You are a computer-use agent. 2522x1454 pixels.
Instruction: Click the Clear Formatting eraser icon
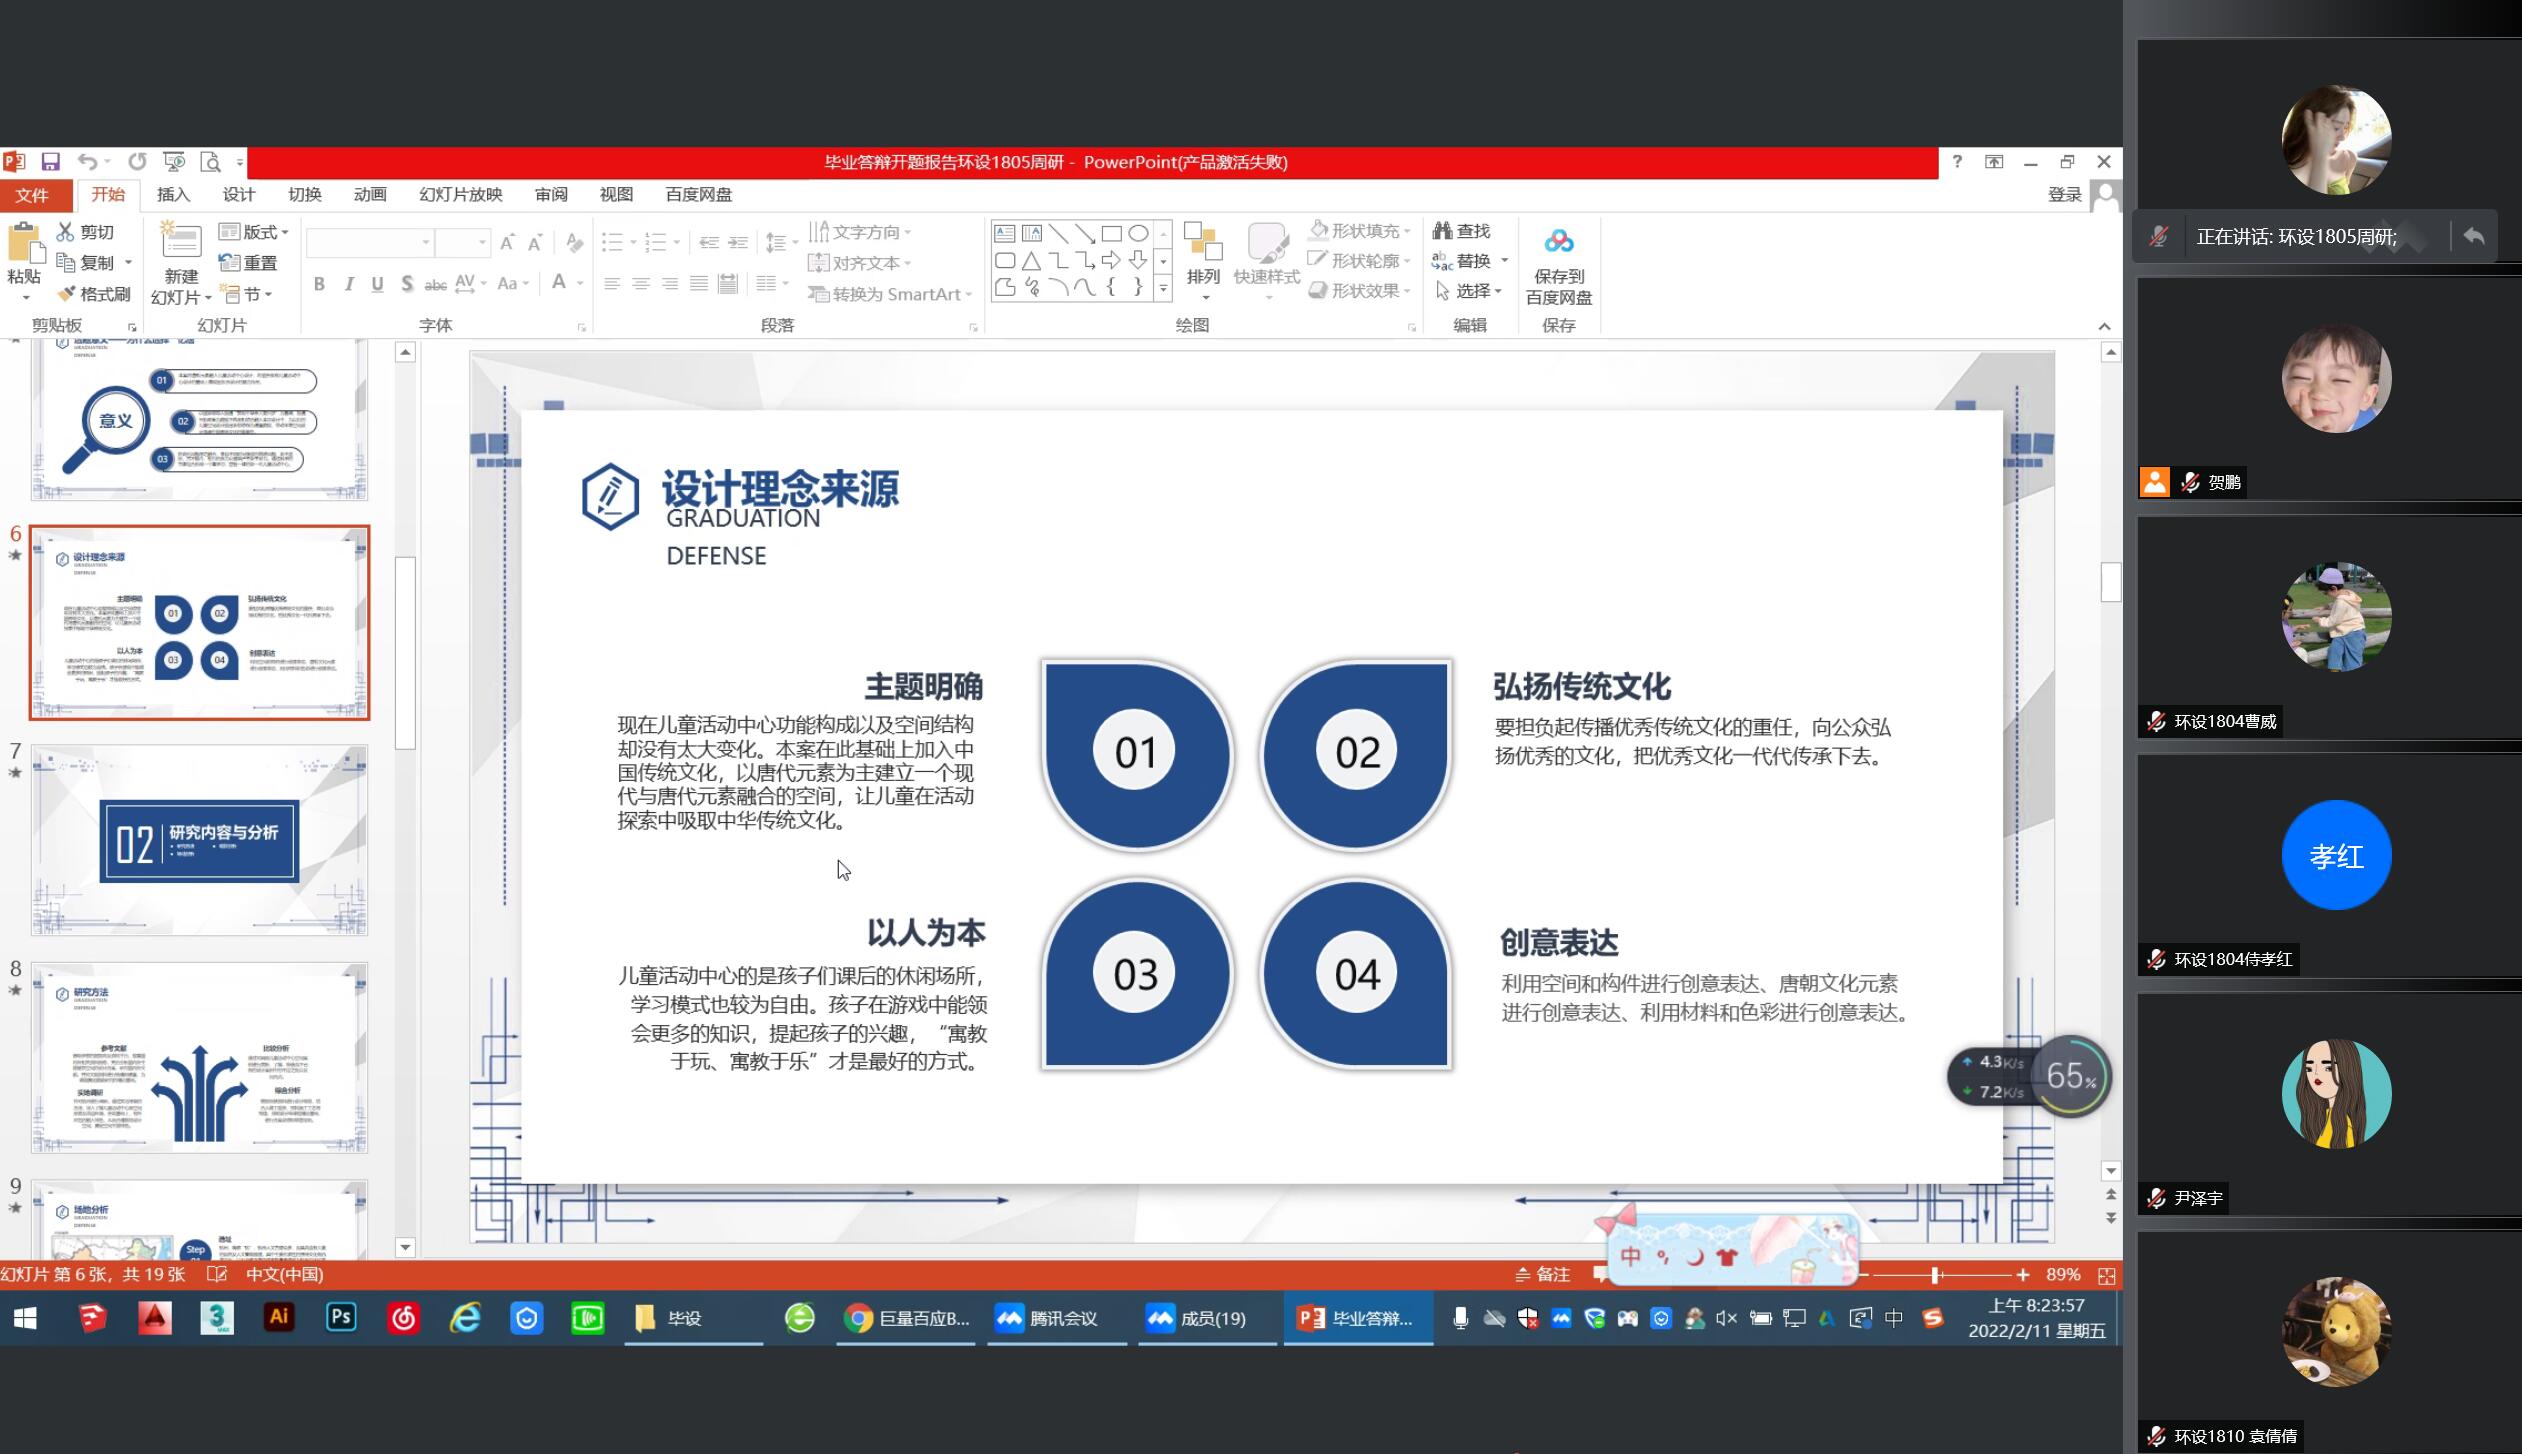574,243
